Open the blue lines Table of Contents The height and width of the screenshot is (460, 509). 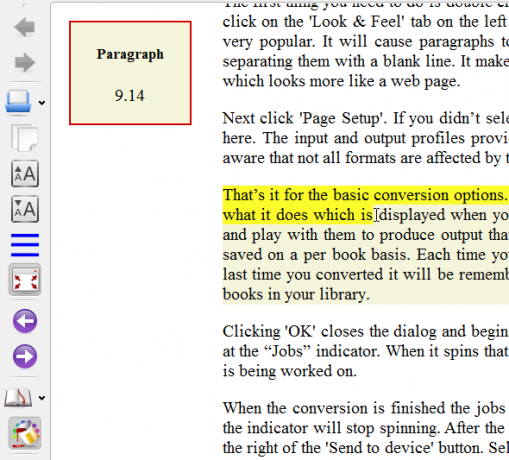(x=25, y=245)
